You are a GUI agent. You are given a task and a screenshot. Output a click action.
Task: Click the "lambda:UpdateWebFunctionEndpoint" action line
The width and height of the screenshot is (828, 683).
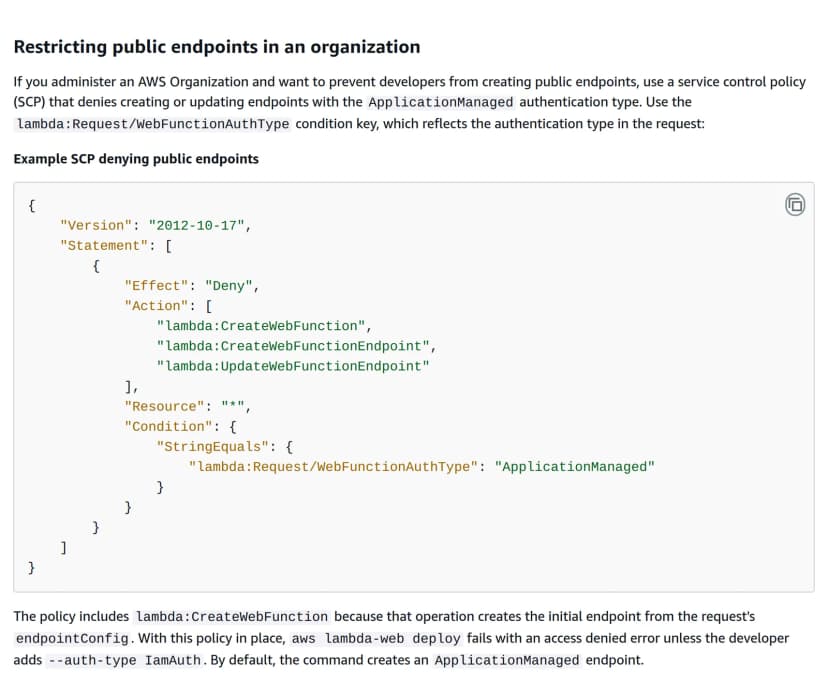click(x=293, y=366)
